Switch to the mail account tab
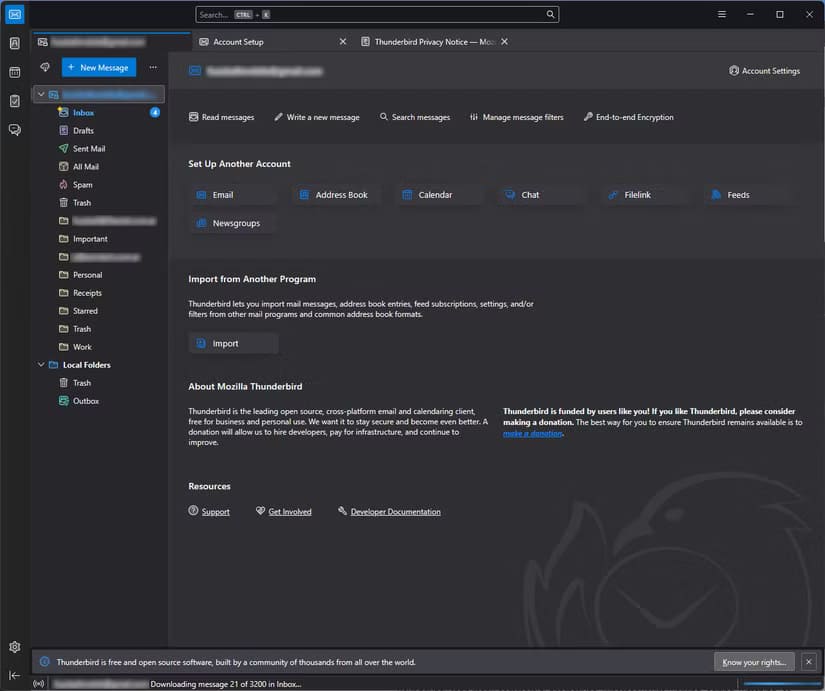The height and width of the screenshot is (691, 825). click(110, 42)
